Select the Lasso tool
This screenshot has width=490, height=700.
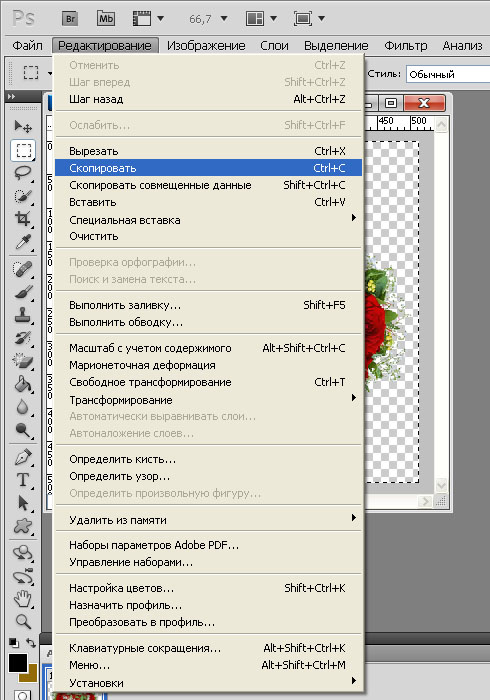coord(23,173)
